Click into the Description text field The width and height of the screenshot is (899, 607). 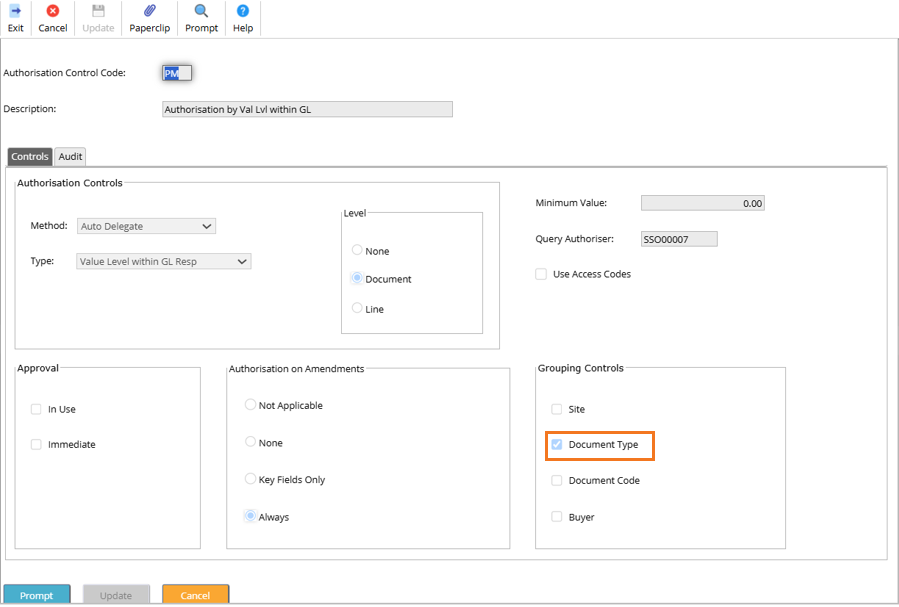point(307,110)
